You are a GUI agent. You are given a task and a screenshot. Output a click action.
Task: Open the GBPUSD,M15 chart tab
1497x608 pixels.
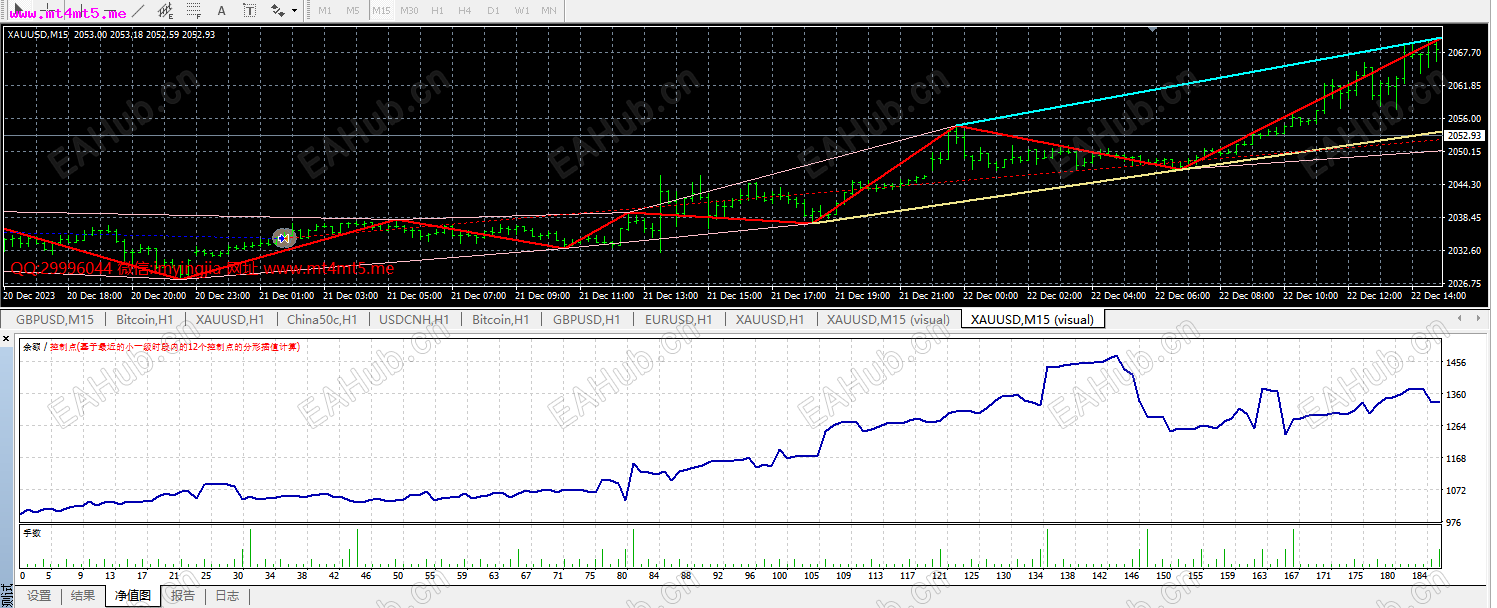tap(55, 319)
